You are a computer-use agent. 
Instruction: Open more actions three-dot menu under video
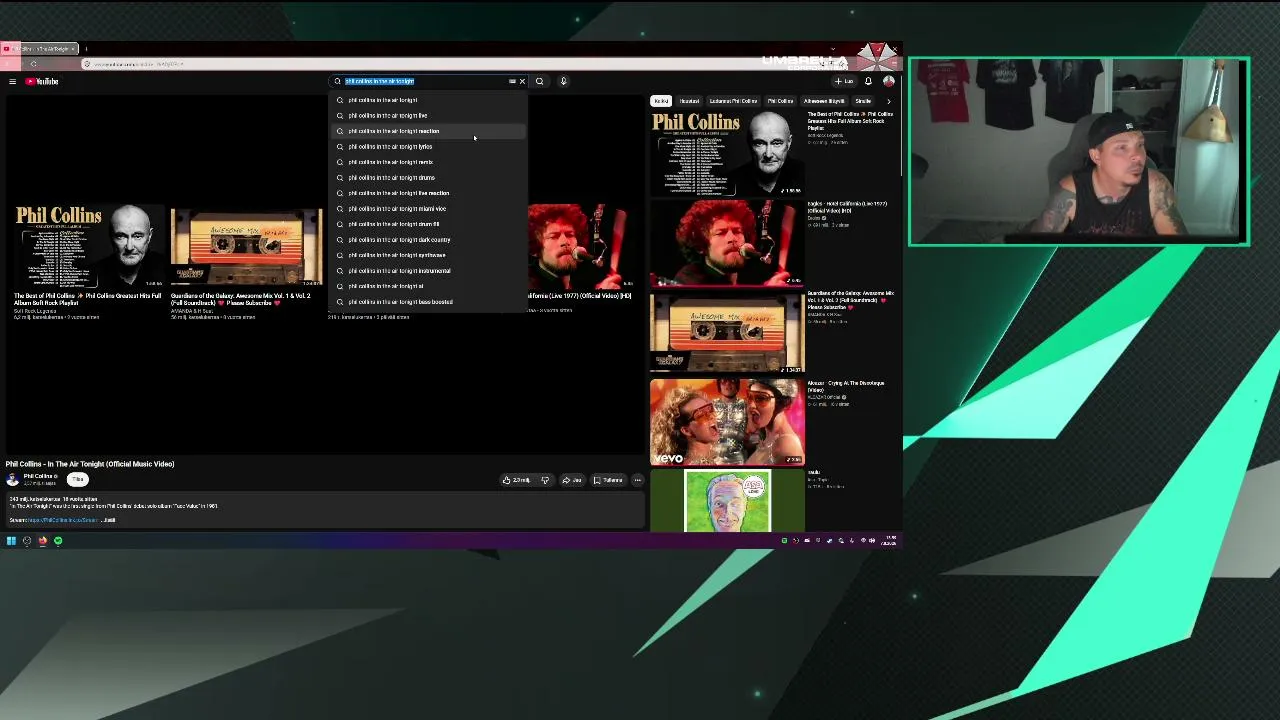coord(637,480)
